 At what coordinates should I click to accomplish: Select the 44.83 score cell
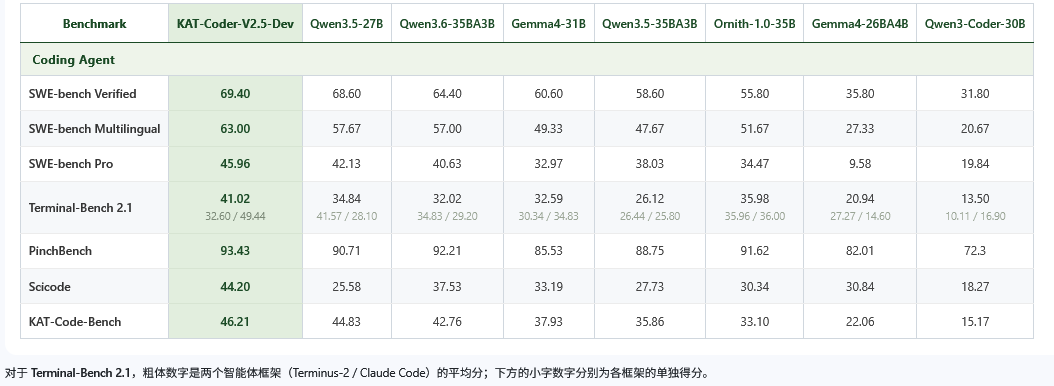point(347,321)
